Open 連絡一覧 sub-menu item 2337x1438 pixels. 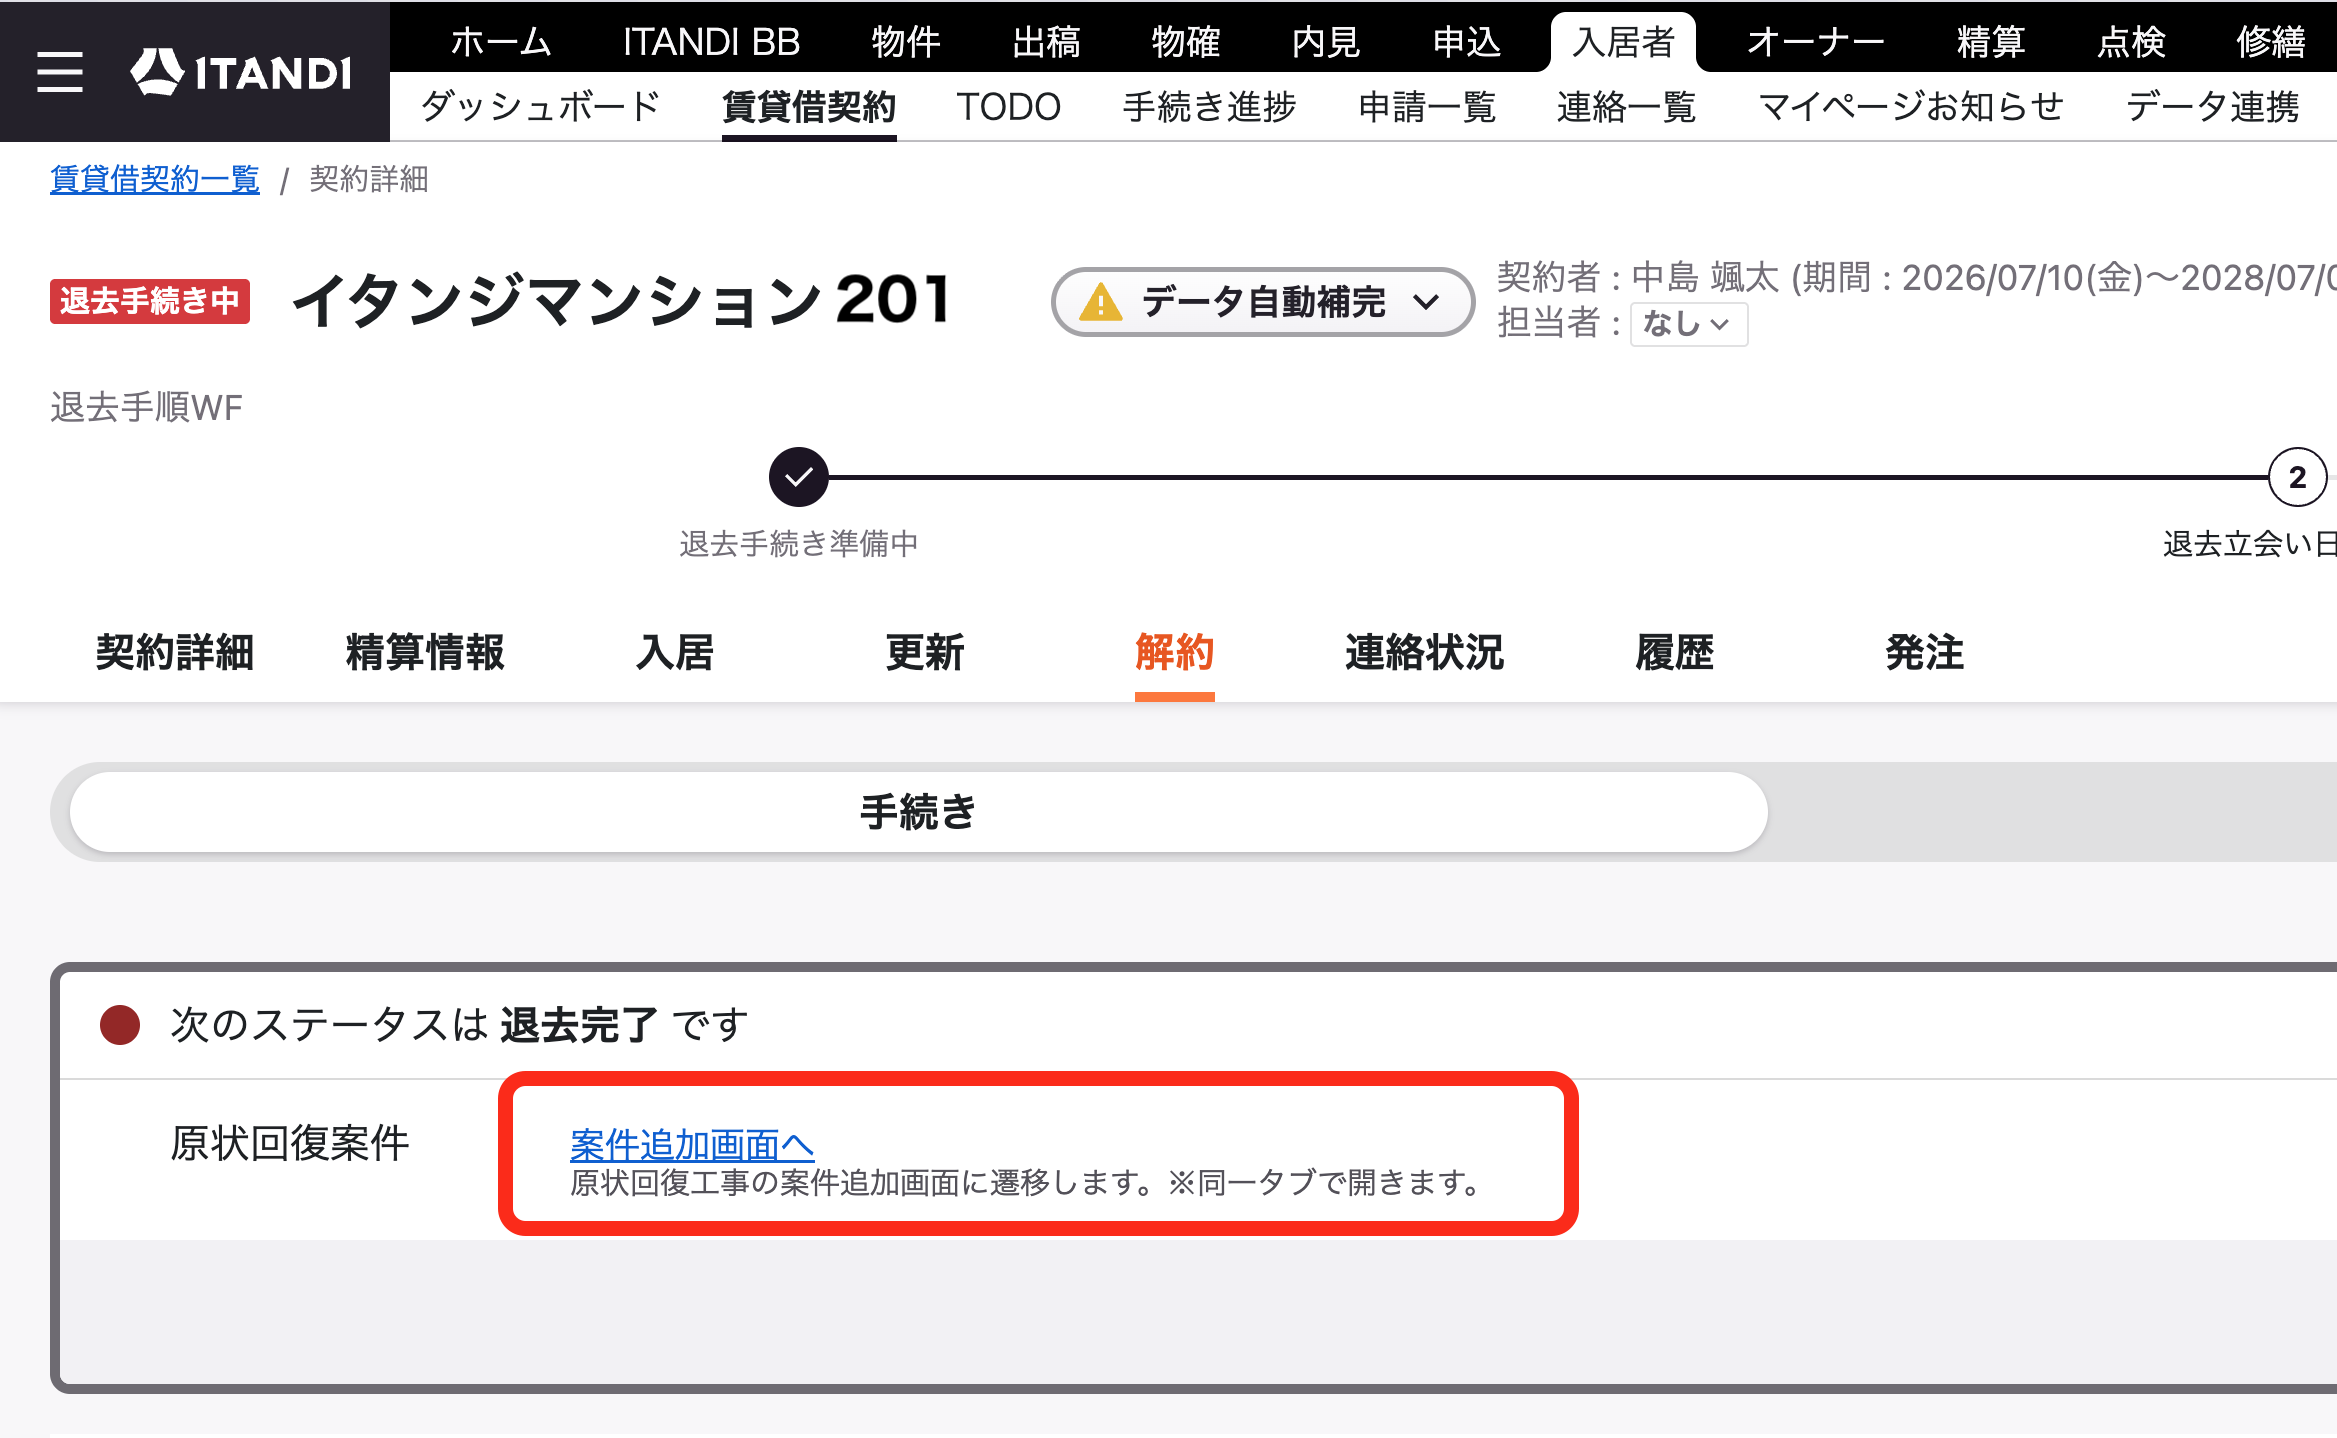[1626, 106]
